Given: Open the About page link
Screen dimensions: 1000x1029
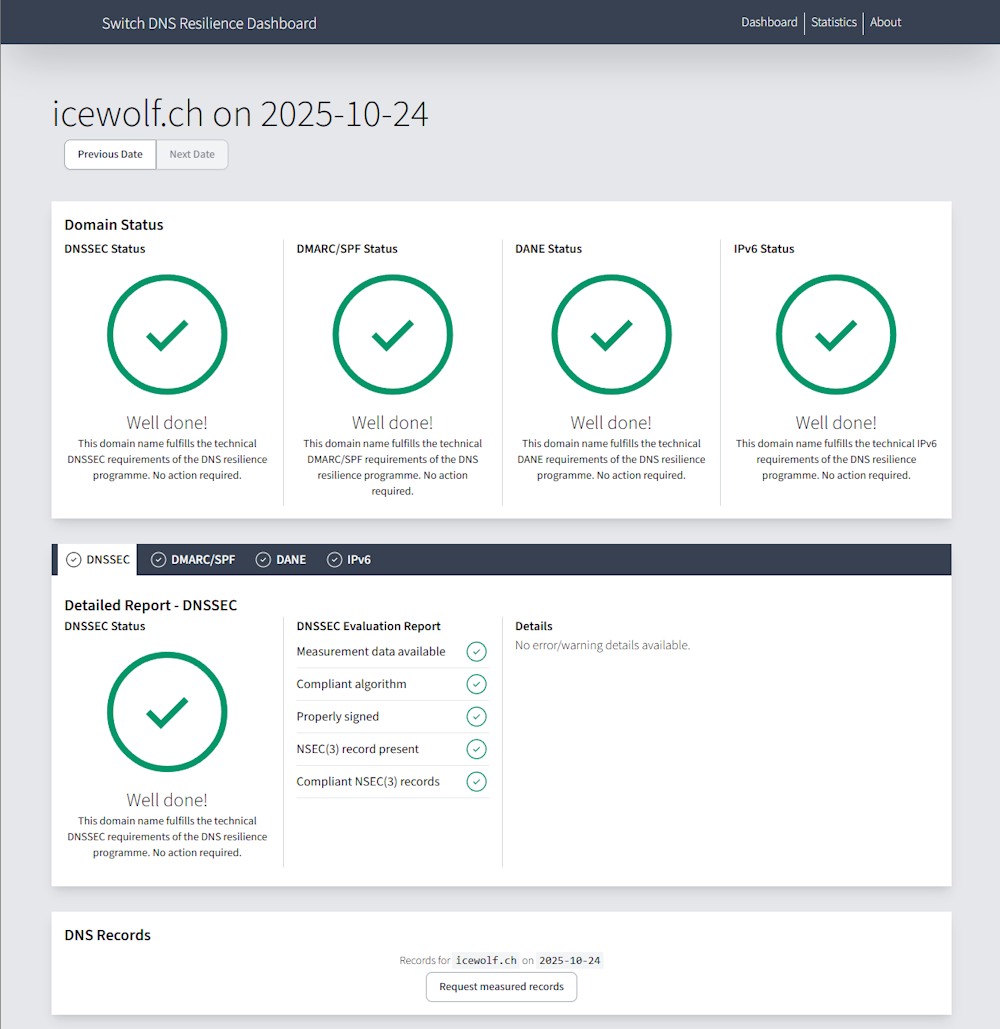Looking at the screenshot, I should (885, 22).
